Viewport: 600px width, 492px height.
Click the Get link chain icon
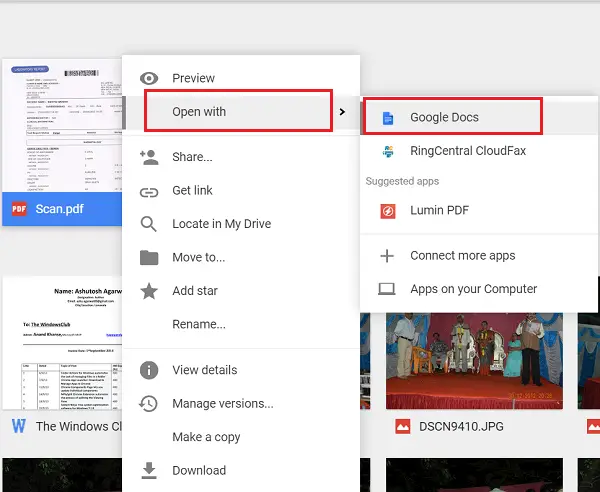point(149,192)
